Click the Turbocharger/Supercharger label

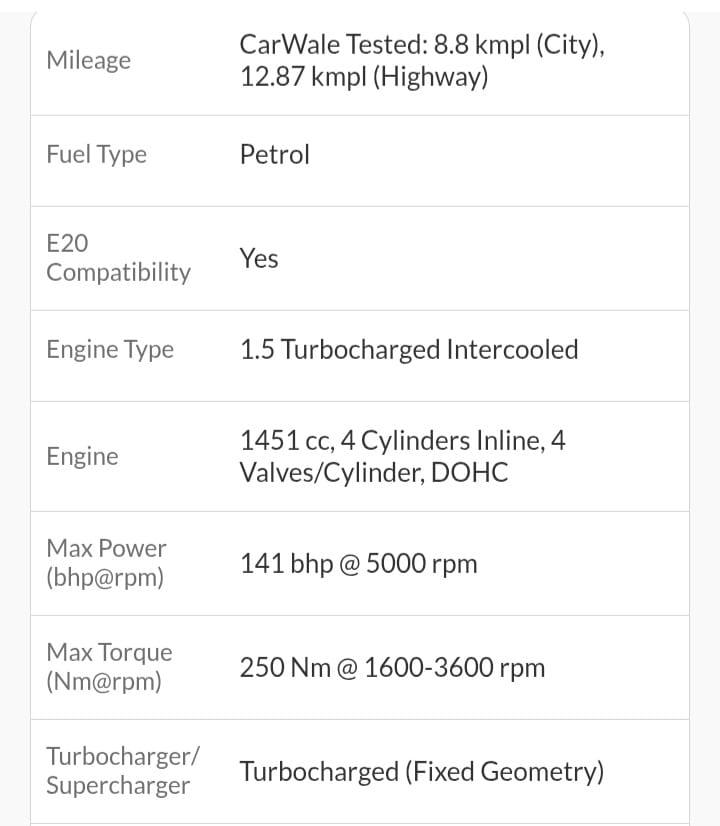(x=122, y=770)
